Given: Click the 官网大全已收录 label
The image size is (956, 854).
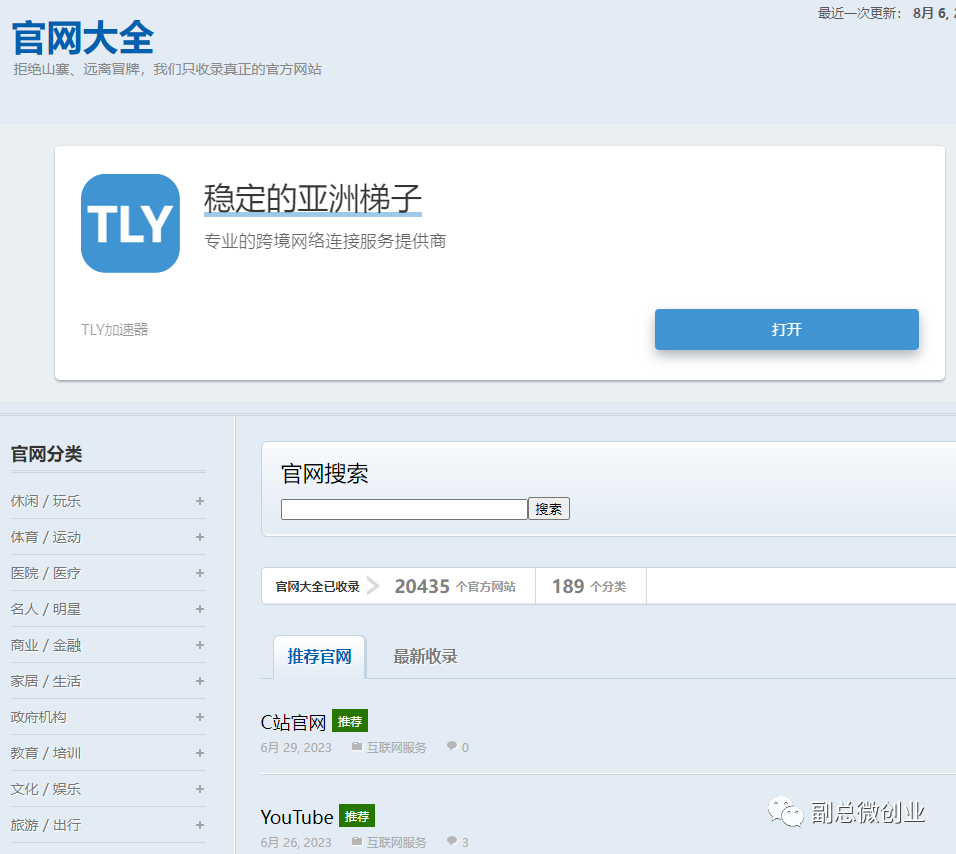Looking at the screenshot, I should pyautogui.click(x=317, y=586).
